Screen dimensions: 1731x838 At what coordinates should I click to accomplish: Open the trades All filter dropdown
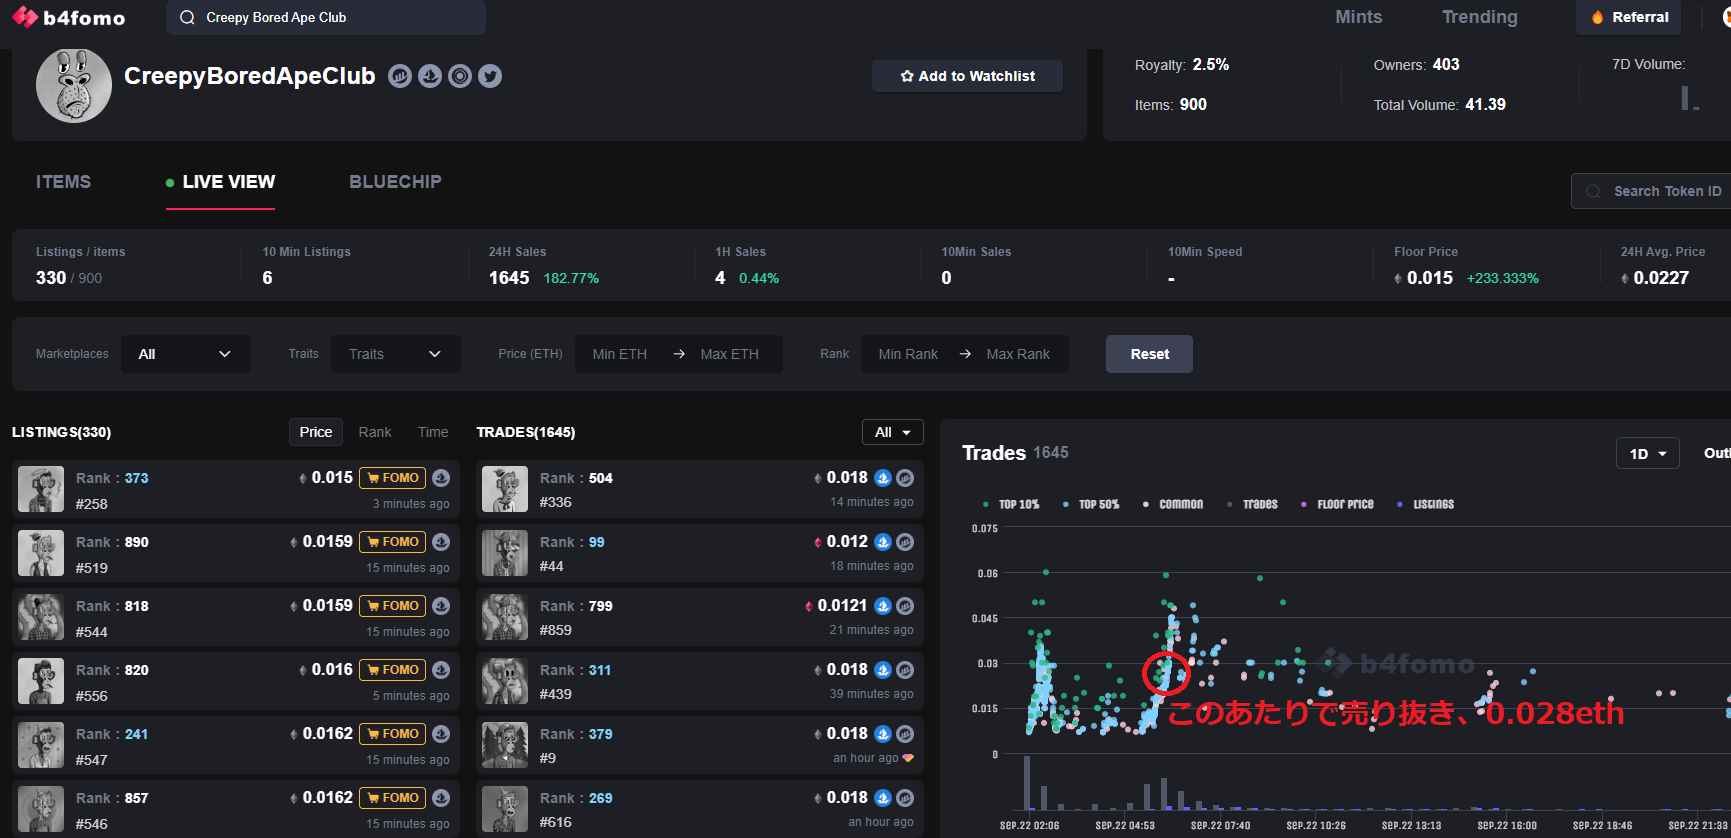pos(893,432)
